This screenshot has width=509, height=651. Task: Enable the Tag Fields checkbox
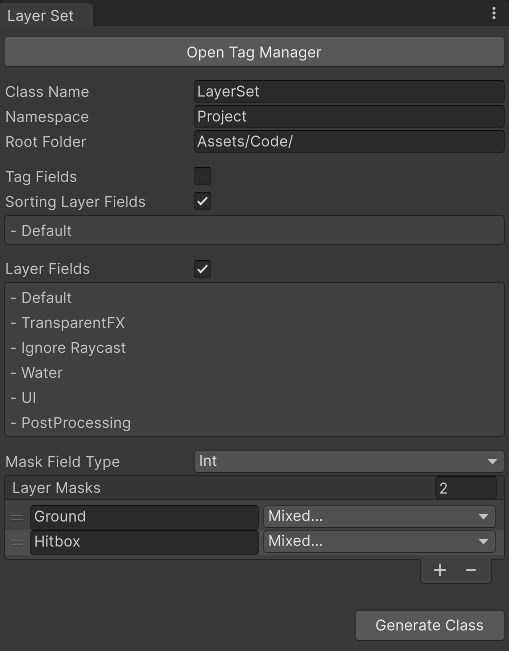click(x=203, y=176)
